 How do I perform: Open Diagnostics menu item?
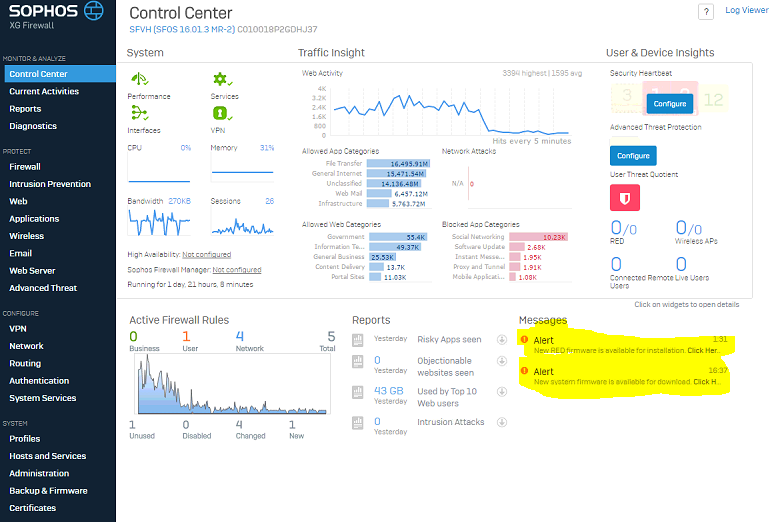pyautogui.click(x=33, y=126)
